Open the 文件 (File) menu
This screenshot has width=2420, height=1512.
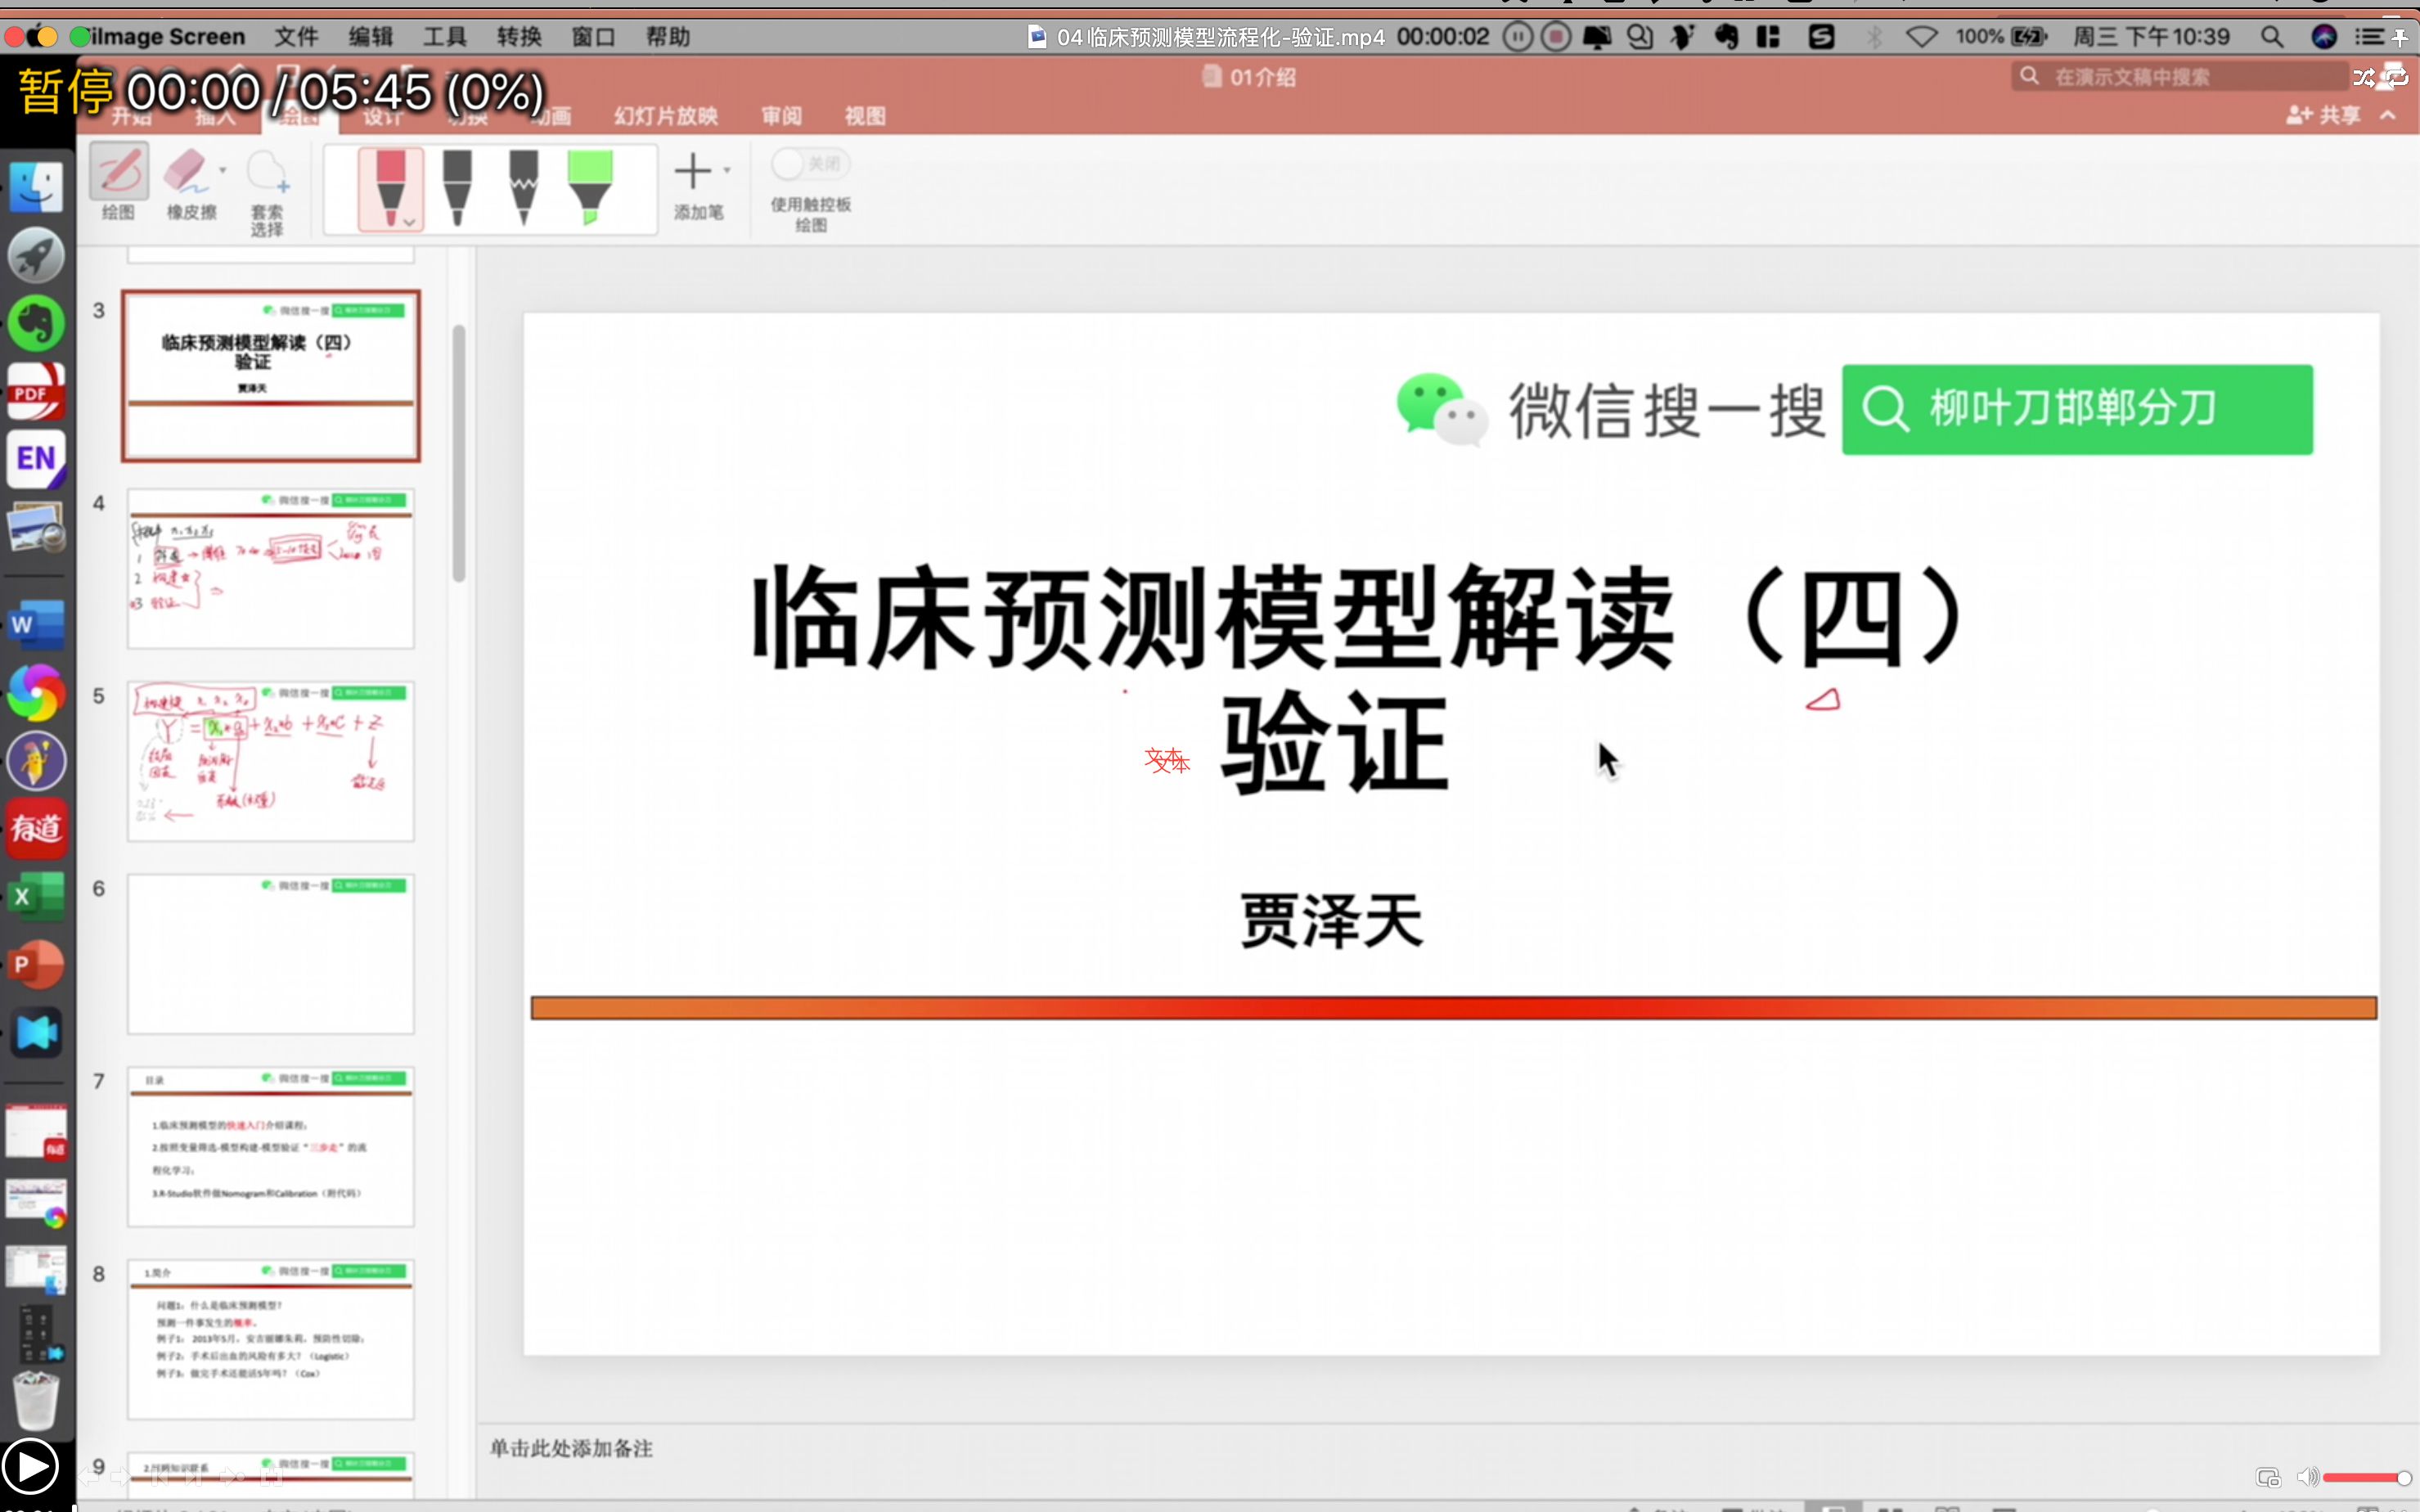point(296,37)
